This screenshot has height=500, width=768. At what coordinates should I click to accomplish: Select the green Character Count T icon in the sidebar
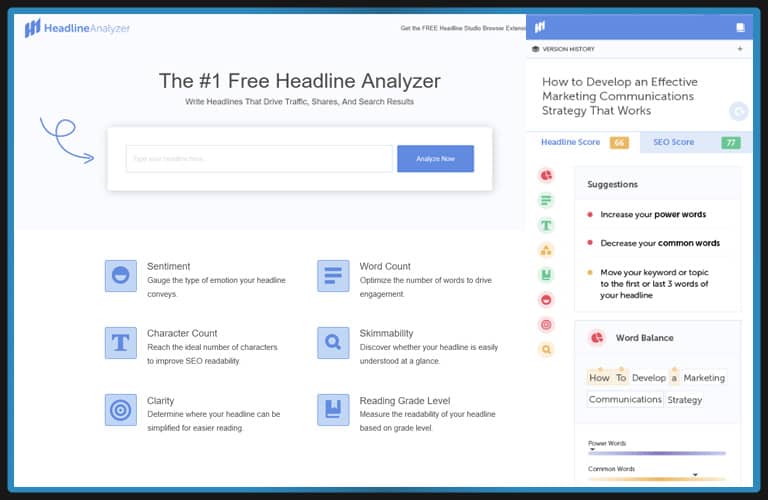pyautogui.click(x=546, y=225)
